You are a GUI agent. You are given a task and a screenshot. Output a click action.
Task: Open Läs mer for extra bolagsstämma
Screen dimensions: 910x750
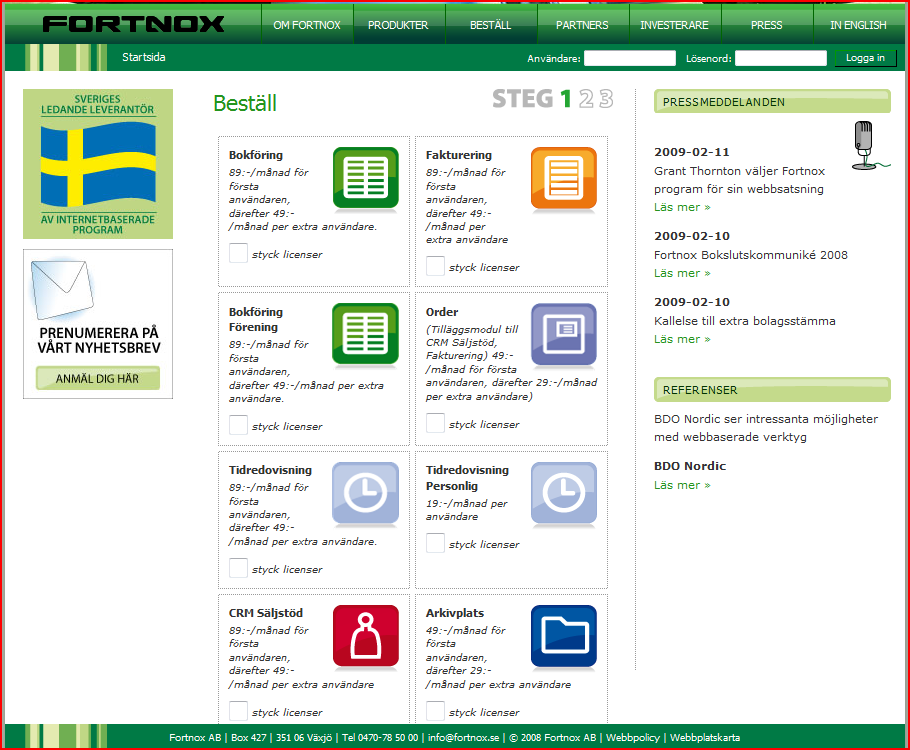682,339
